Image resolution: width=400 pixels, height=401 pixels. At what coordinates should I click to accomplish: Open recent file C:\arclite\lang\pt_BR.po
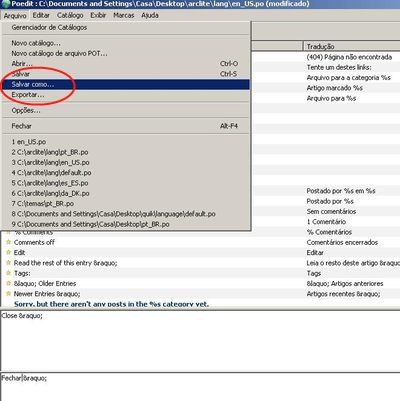126,152
